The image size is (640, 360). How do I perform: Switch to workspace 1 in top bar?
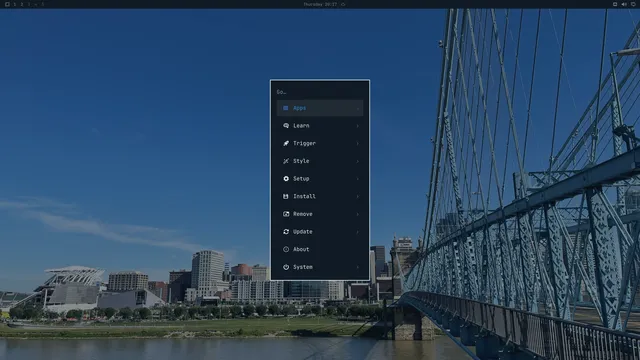pyautogui.click(x=14, y=4)
